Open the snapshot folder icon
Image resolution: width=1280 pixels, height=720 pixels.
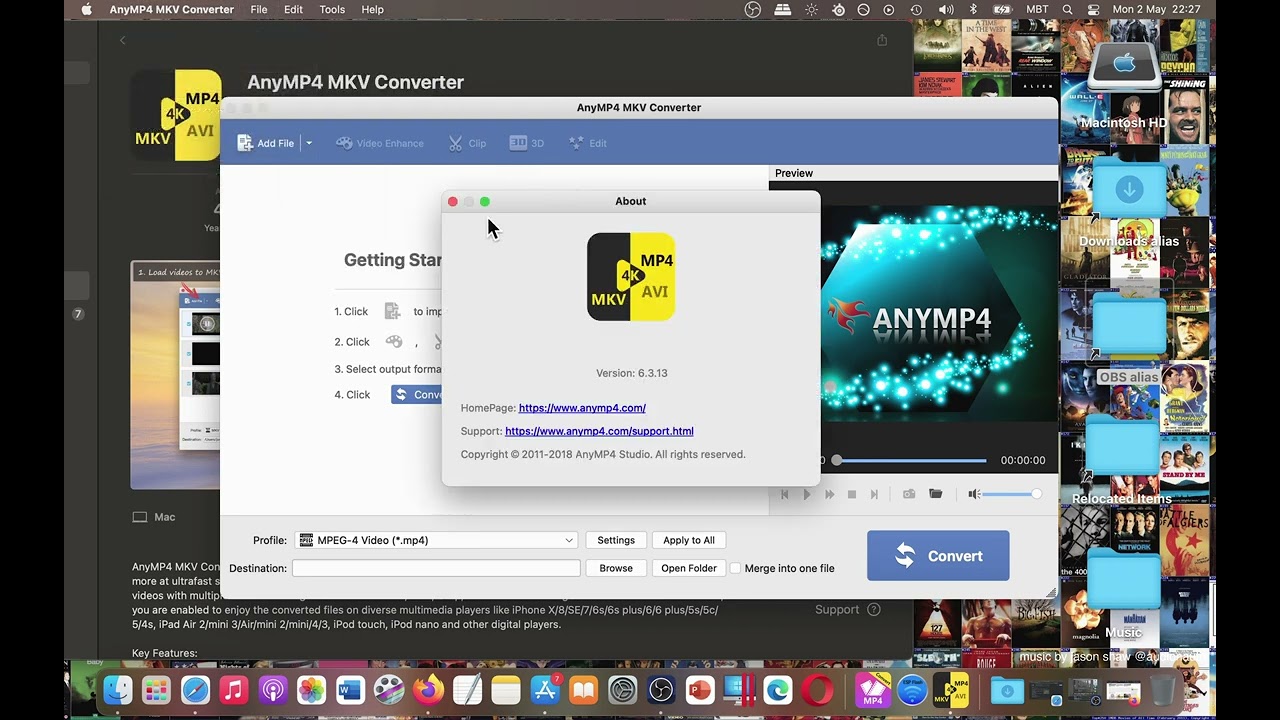click(936, 494)
